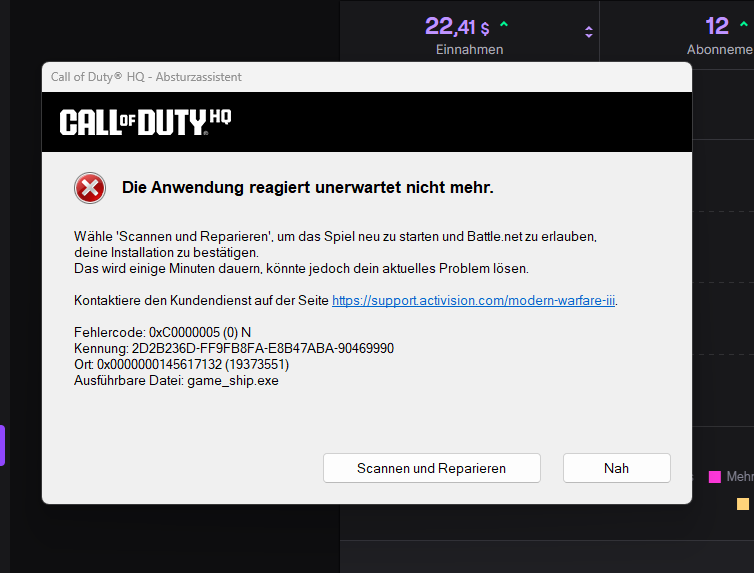
Task: Click the pink legend swatch next to Mehr
Action: pos(715,476)
